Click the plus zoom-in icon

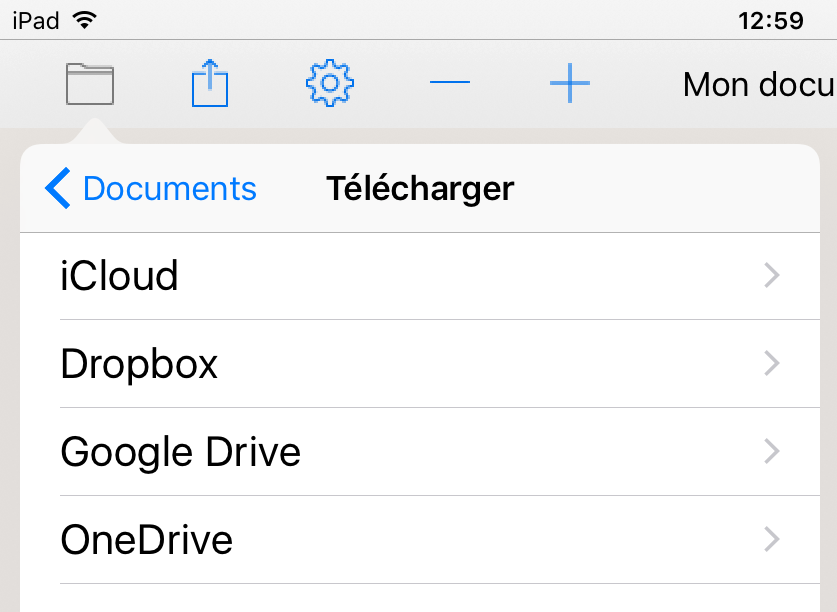pos(570,83)
